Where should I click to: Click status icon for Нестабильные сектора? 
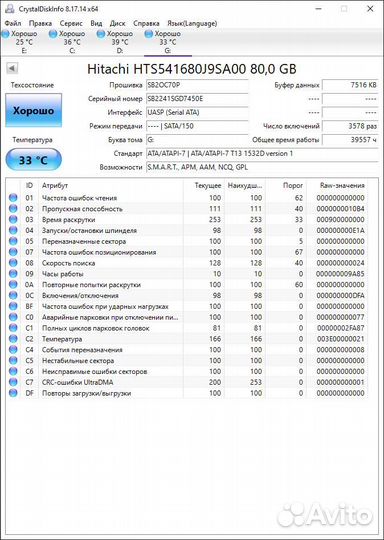pos(13,361)
